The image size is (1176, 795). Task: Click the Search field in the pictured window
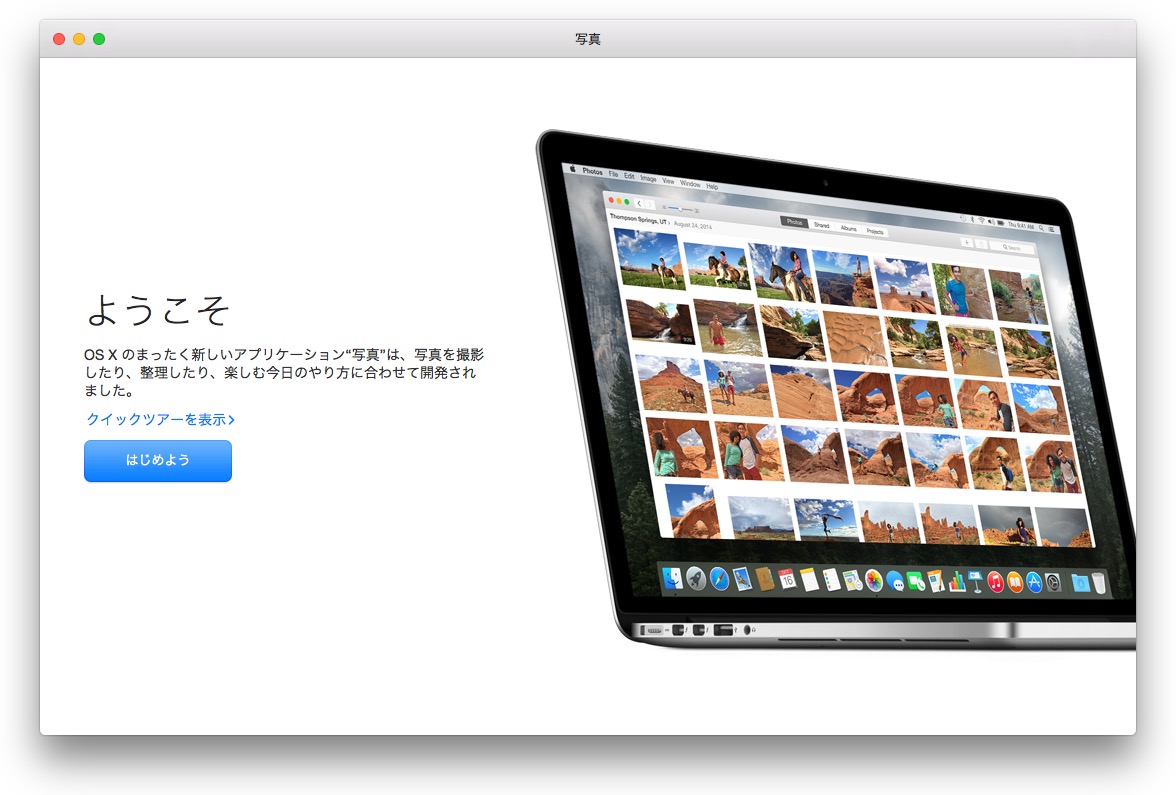[1013, 247]
